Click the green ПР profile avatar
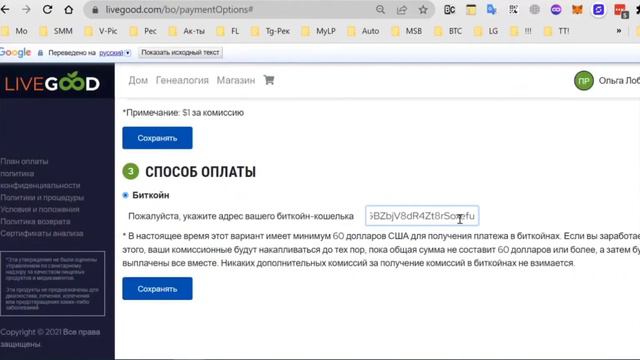The width and height of the screenshot is (640, 360). pos(584,81)
